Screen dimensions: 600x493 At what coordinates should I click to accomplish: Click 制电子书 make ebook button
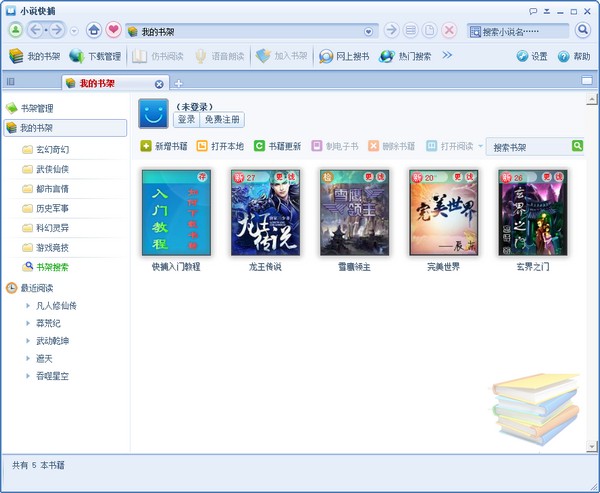(335, 146)
